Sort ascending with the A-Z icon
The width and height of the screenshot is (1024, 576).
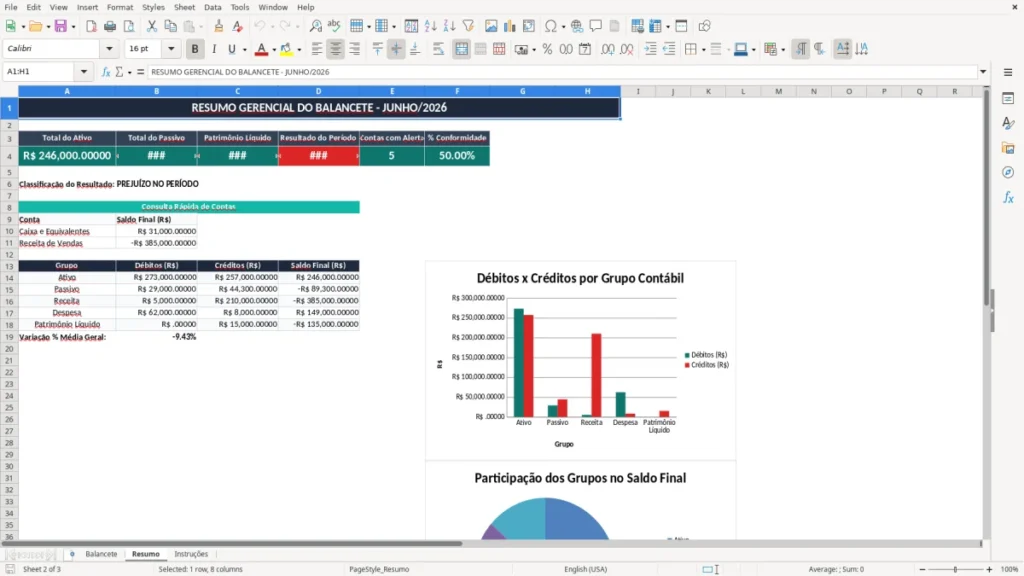tap(430, 26)
